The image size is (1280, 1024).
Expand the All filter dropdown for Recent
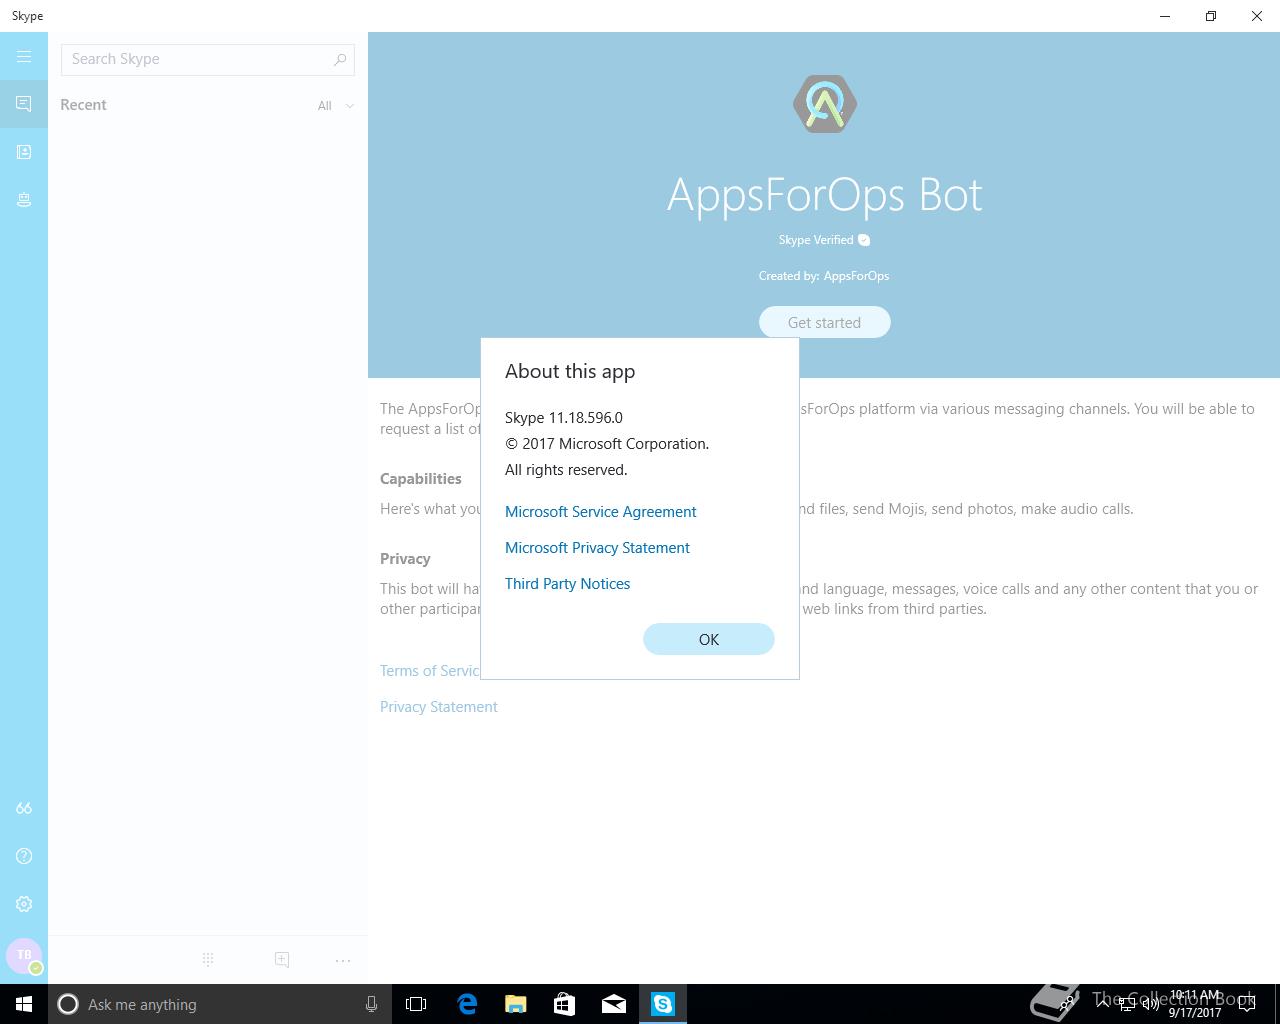(335, 105)
